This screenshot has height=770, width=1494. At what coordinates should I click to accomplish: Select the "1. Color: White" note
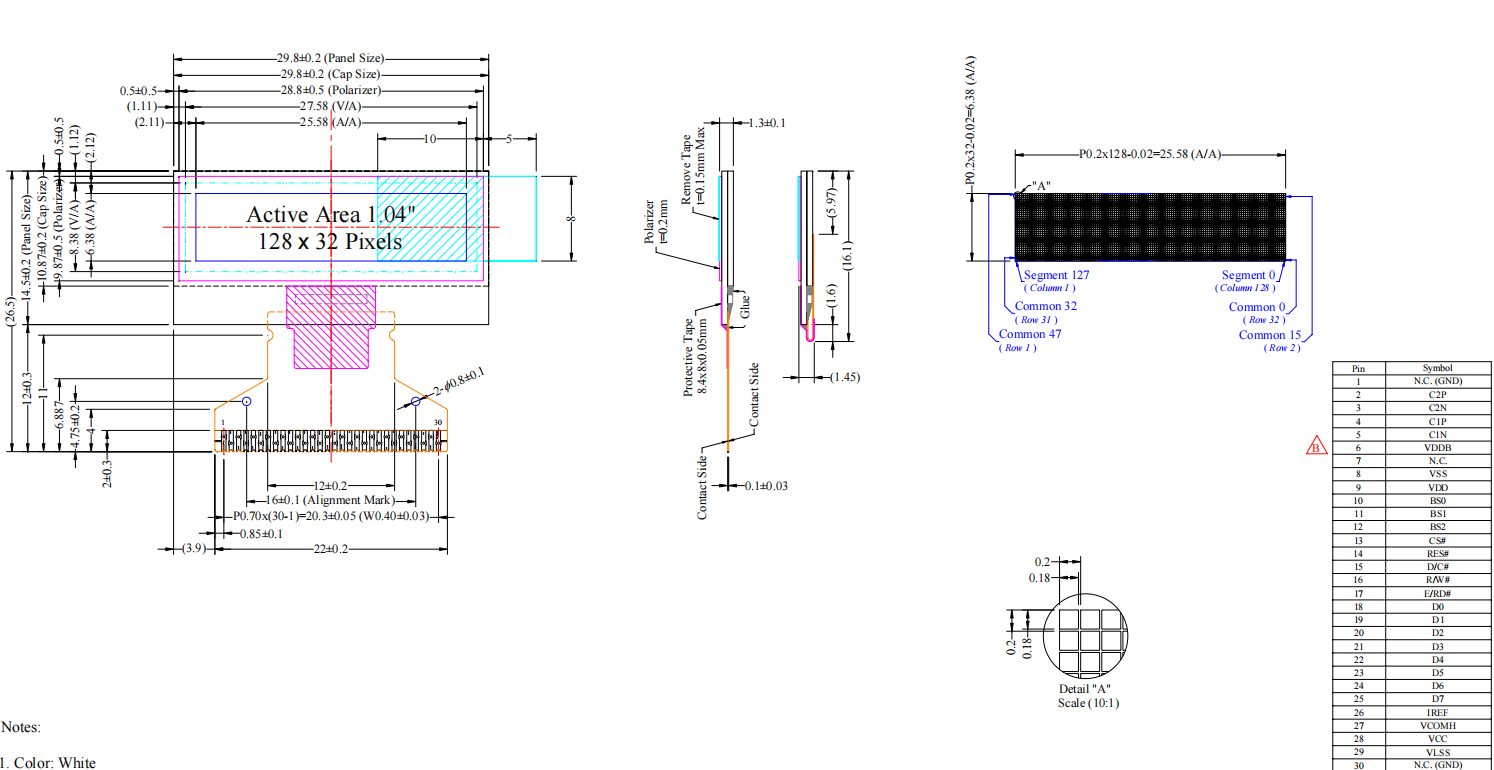(x=49, y=763)
